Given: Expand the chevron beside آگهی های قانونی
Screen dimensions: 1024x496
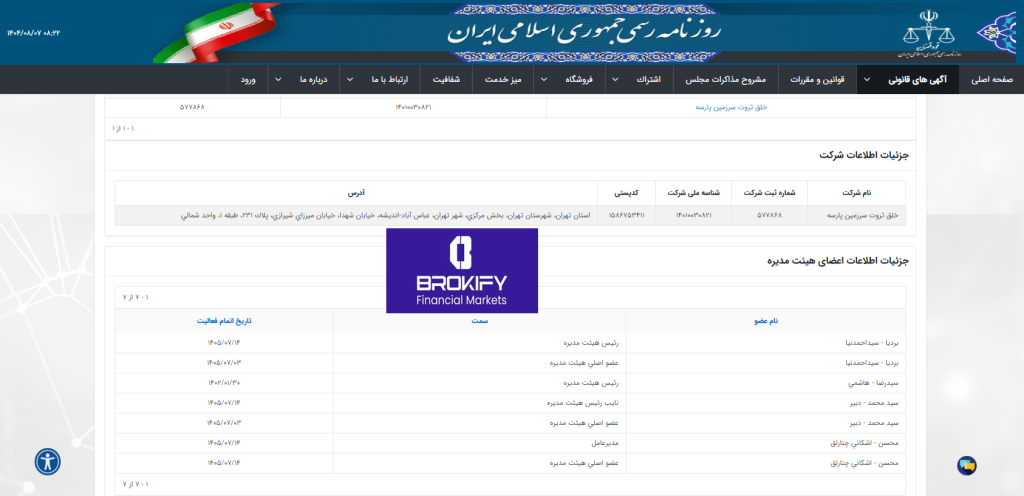Looking at the screenshot, I should tap(867, 80).
